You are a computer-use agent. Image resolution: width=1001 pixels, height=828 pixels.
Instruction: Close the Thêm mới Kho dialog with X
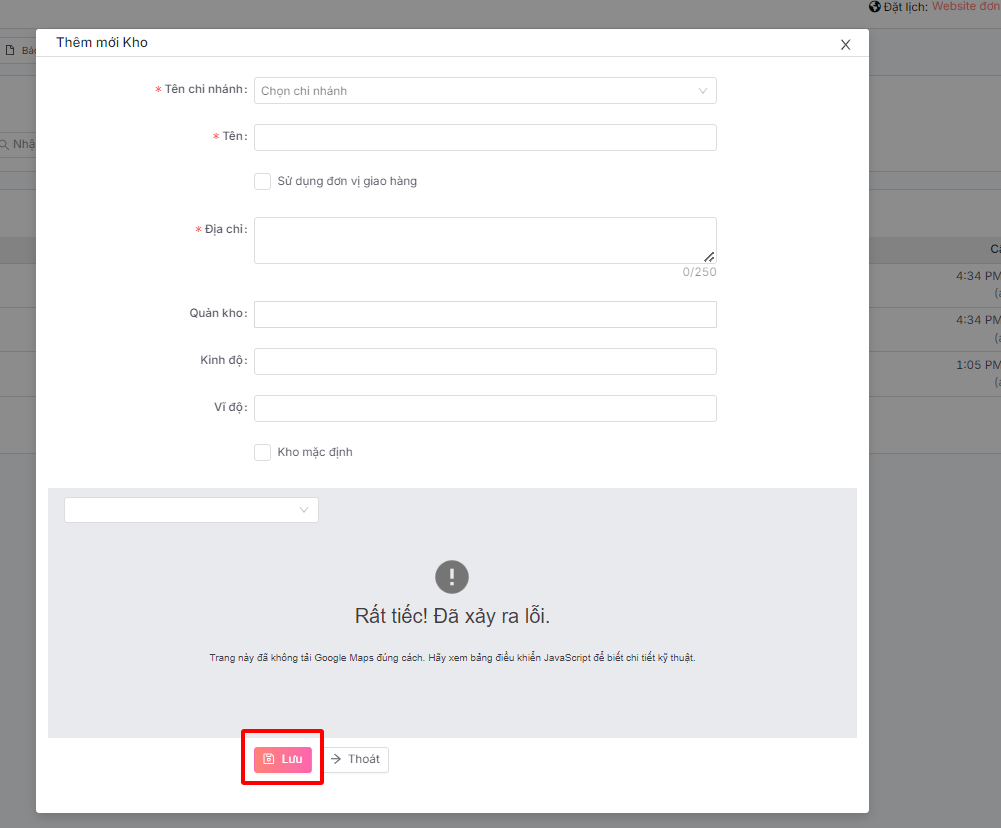point(845,45)
